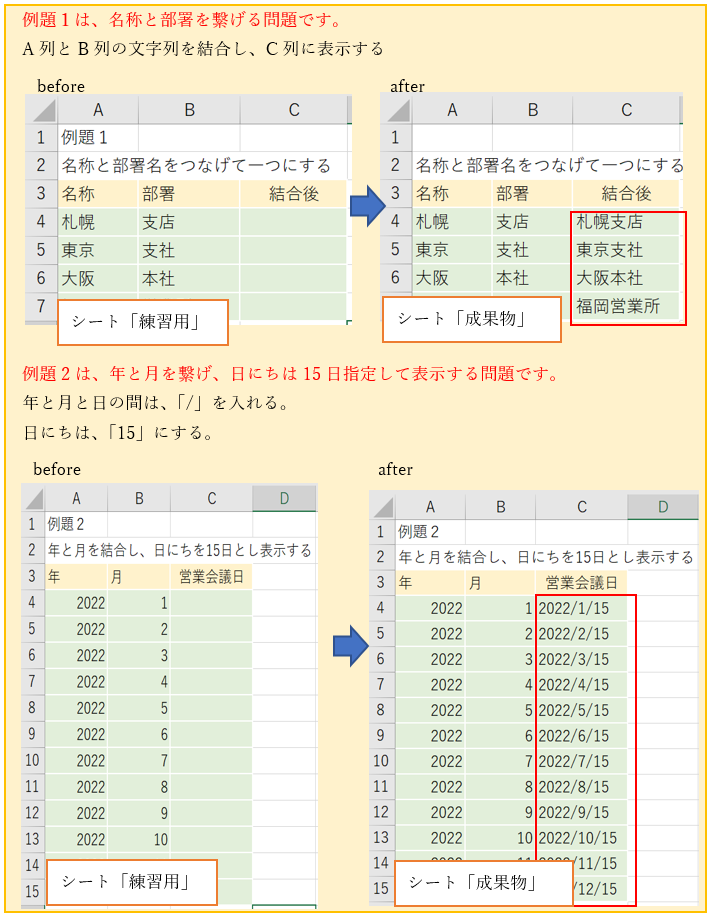Viewport: 711px width, 918px height.
Task: Select the cell showing 2022/1/15
Action: click(x=574, y=608)
